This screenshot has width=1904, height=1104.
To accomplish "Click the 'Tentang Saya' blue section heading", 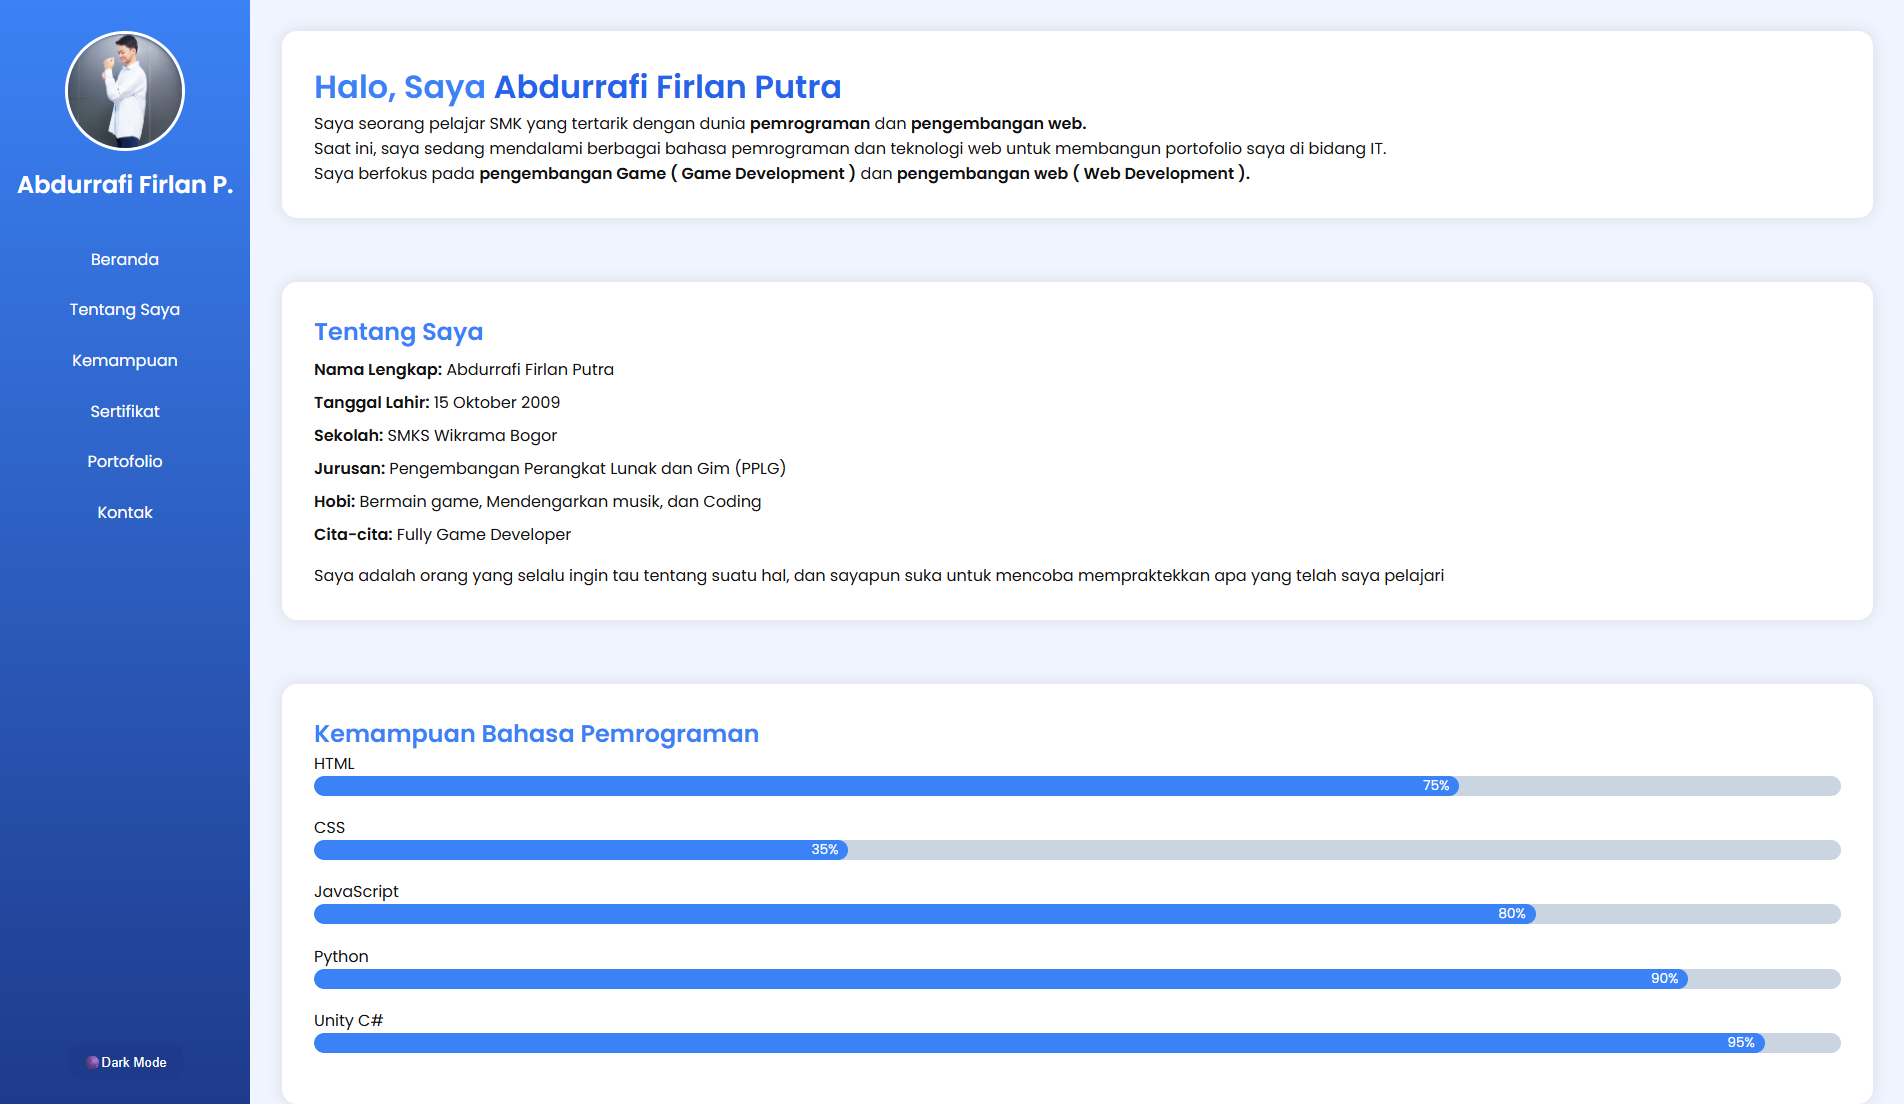I will 398,332.
